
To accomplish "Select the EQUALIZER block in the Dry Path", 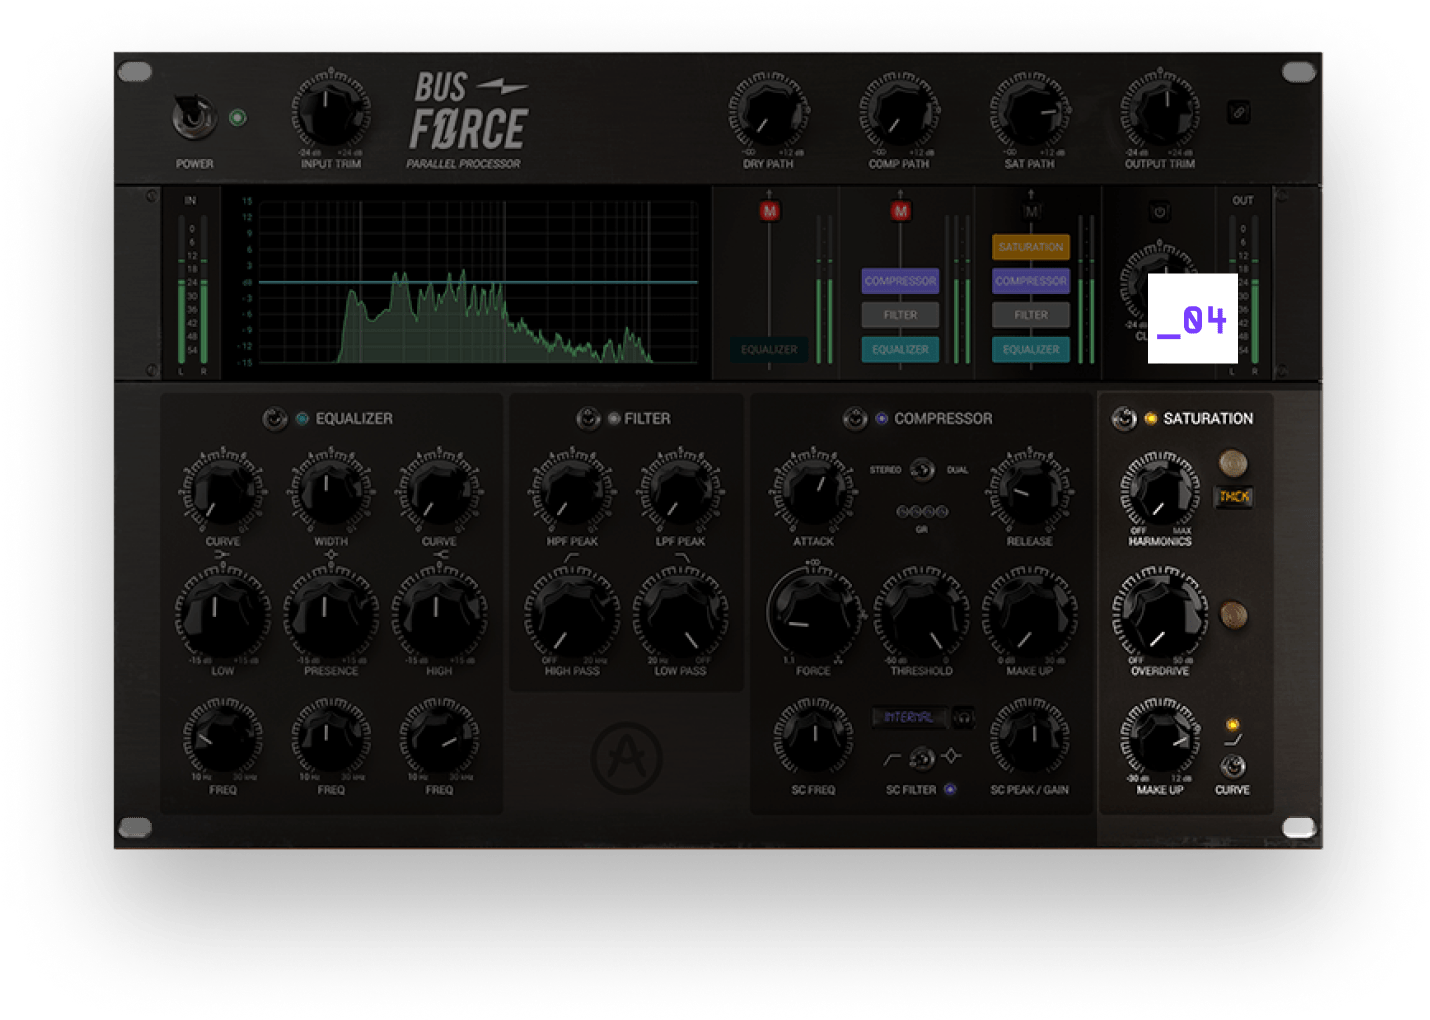I will click(x=769, y=350).
